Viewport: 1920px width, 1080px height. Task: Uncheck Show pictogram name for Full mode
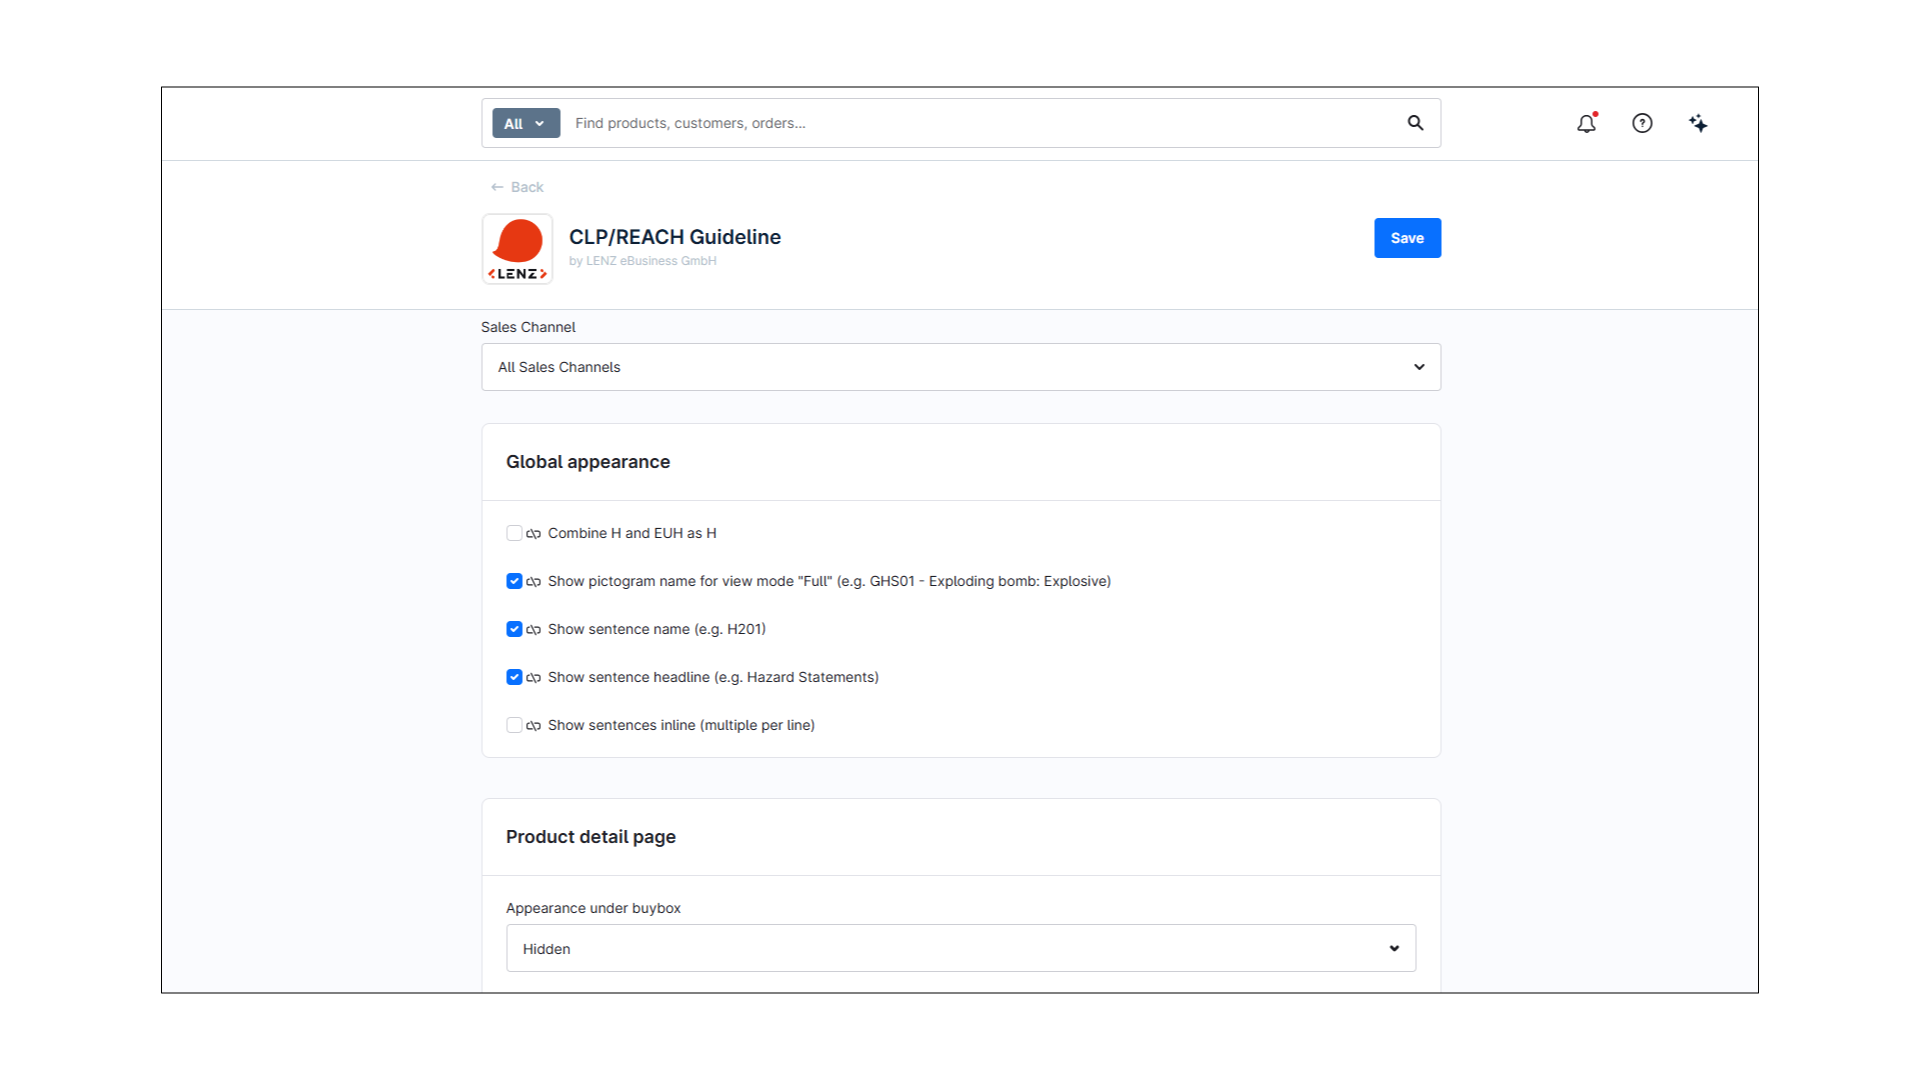click(514, 581)
